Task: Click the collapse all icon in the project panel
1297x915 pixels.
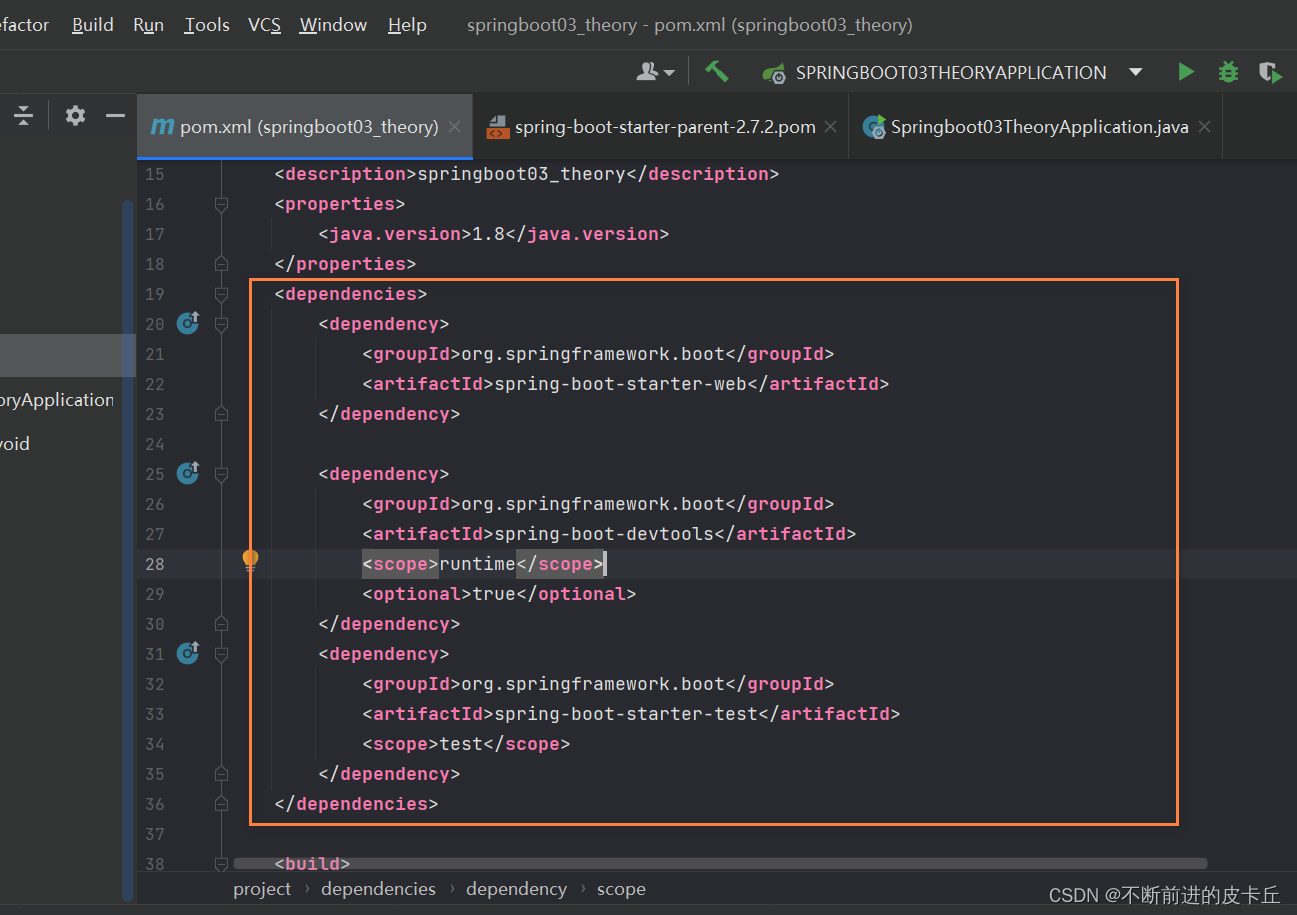Action: [x=24, y=115]
